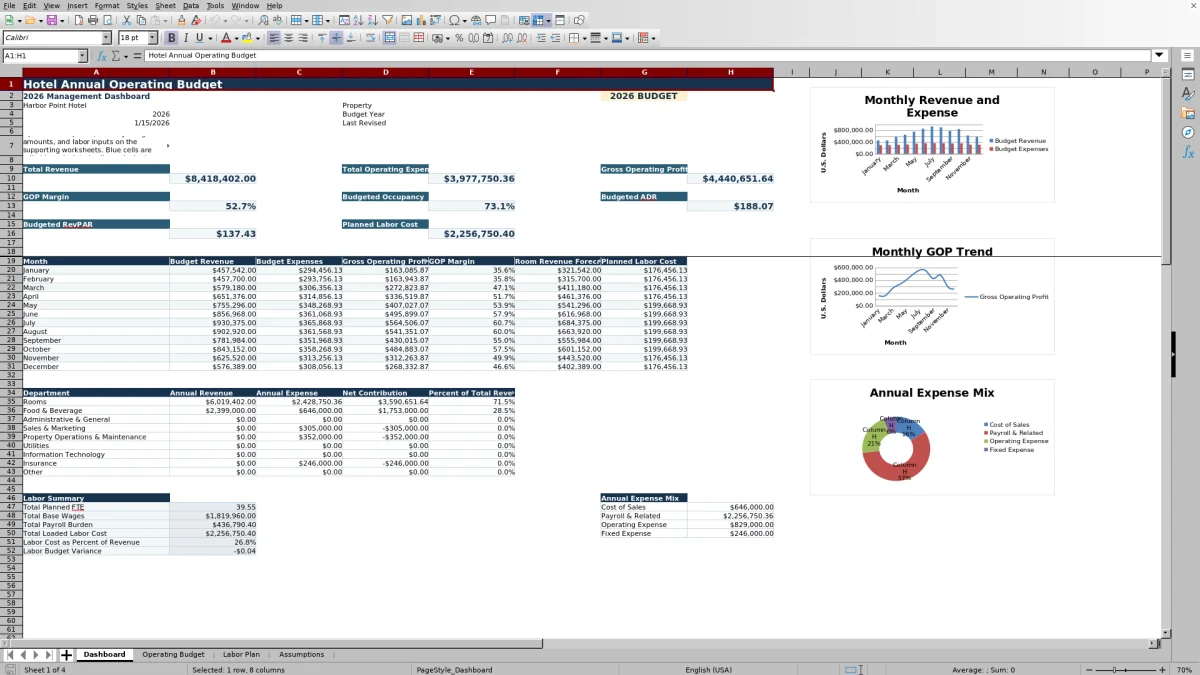The height and width of the screenshot is (675, 1200).
Task: Click the Sort Descending icon
Action: coord(372,20)
